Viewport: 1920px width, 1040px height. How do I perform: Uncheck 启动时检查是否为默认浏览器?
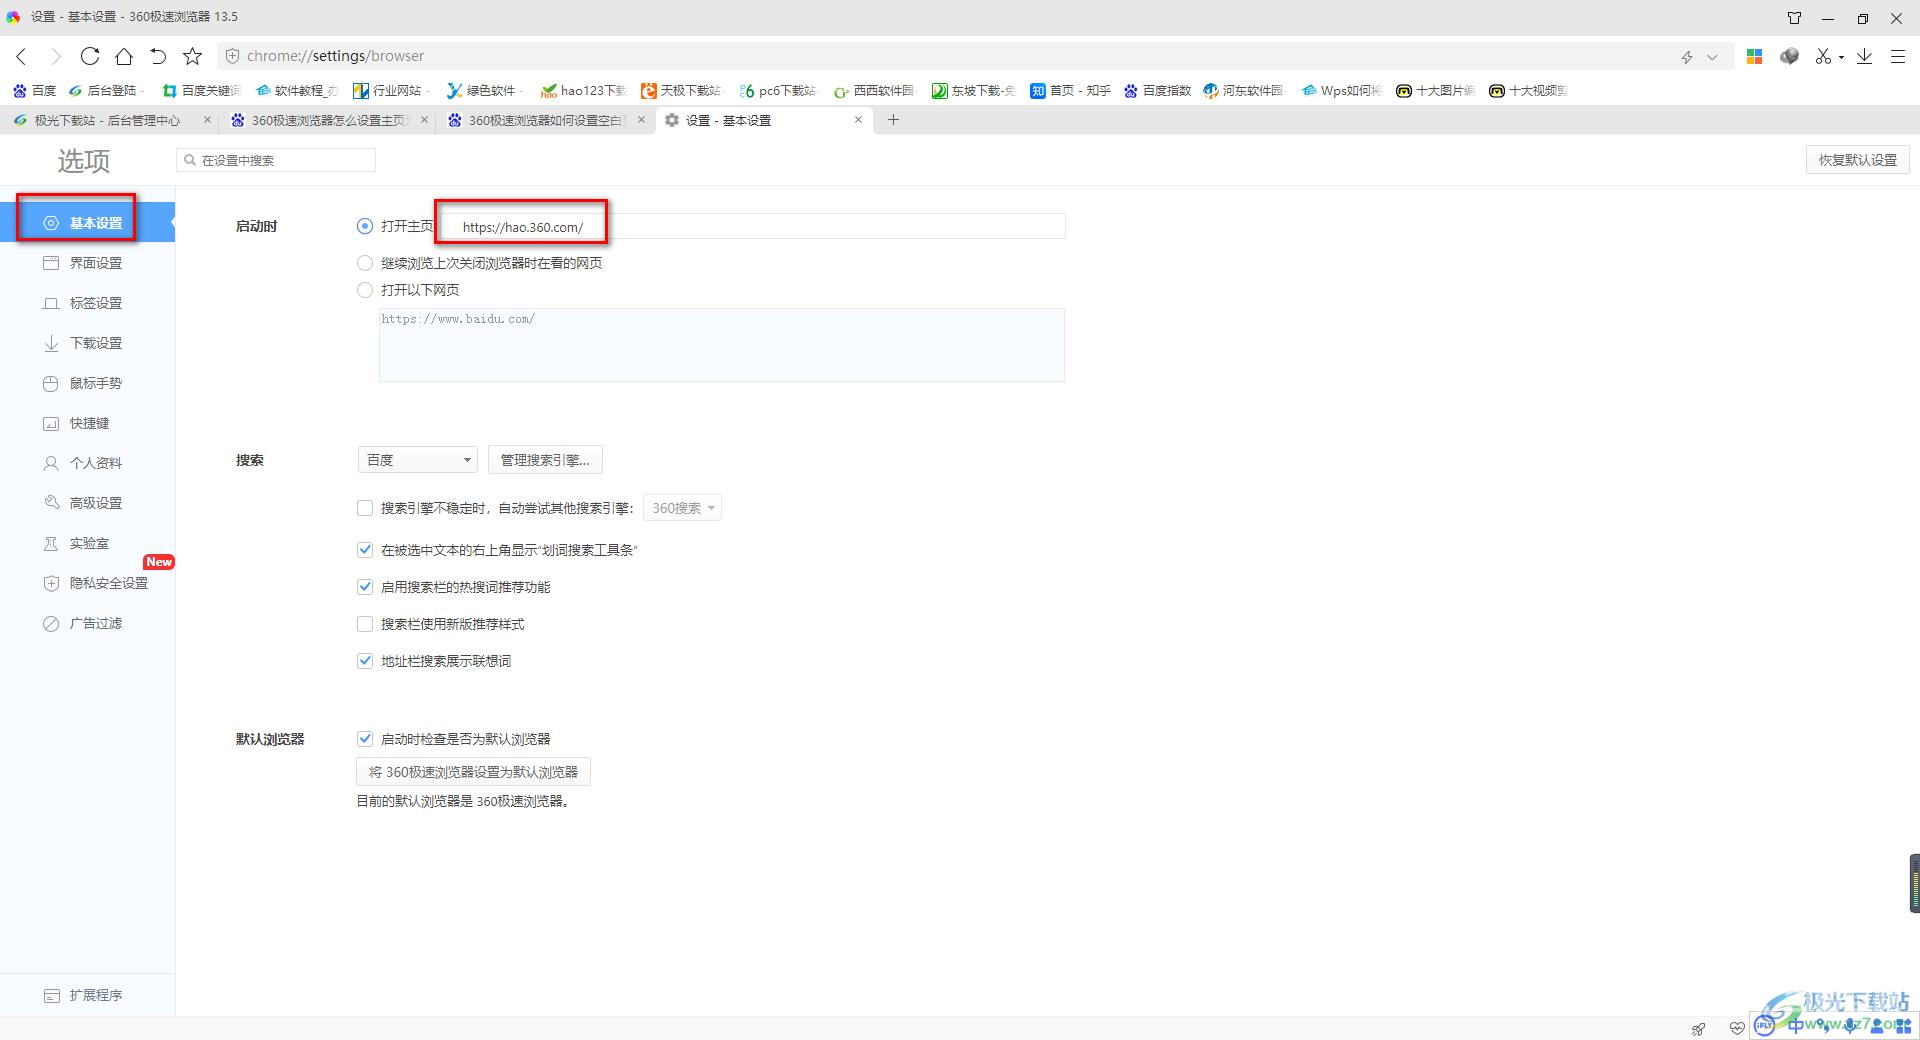coord(365,739)
